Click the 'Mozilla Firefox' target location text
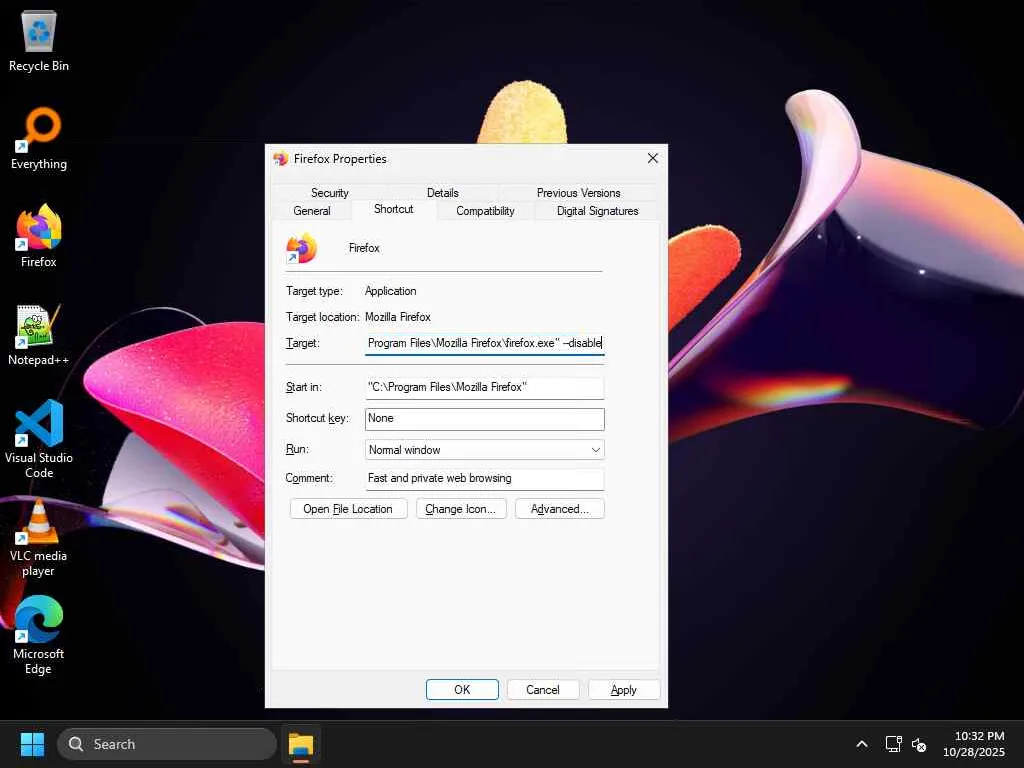Image resolution: width=1024 pixels, height=768 pixels. click(x=398, y=317)
